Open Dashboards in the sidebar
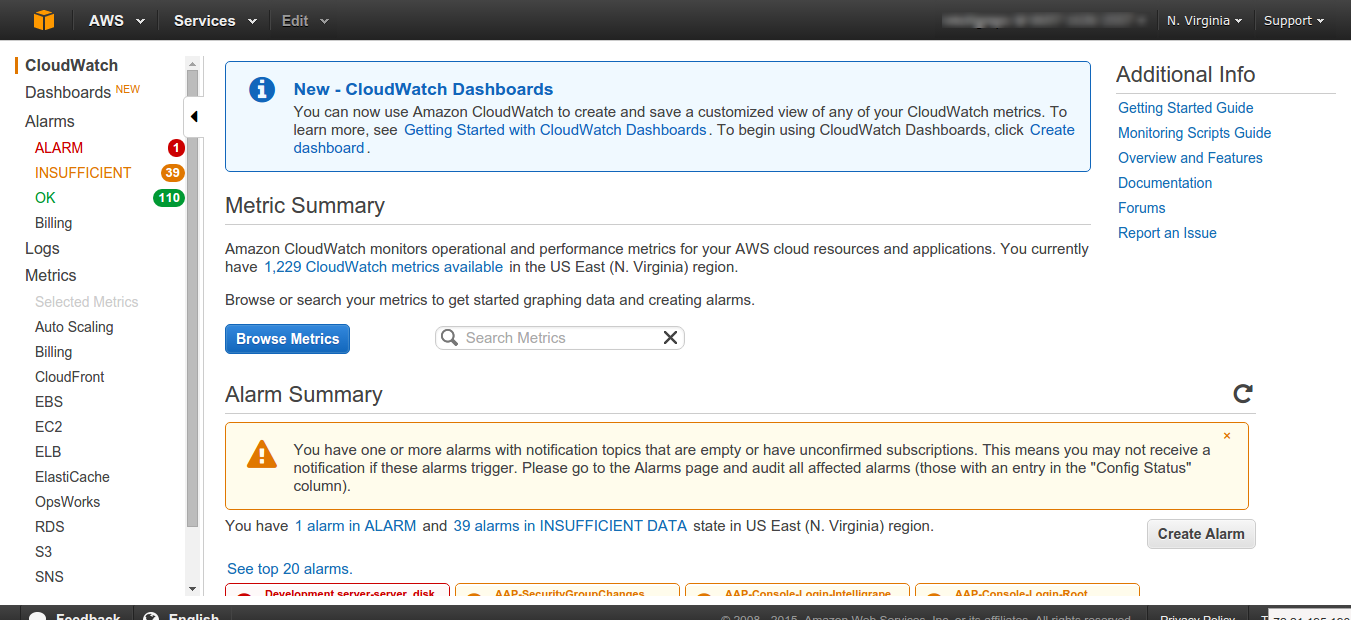 68,92
